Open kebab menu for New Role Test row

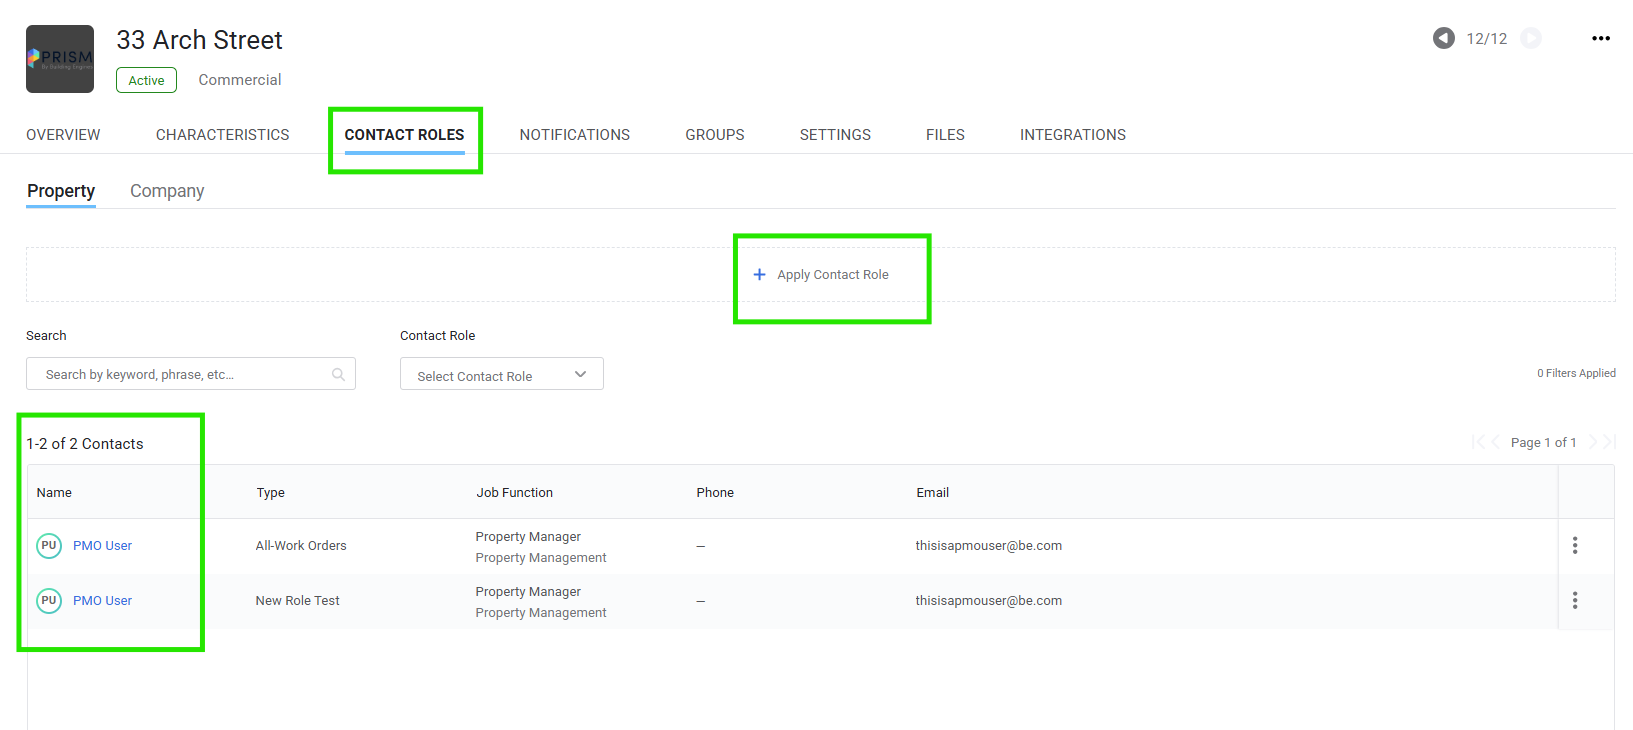coord(1575,600)
